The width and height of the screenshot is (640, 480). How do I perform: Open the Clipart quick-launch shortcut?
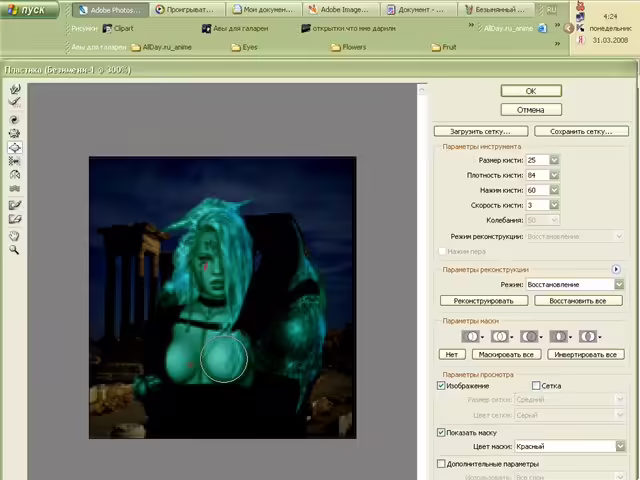118,28
